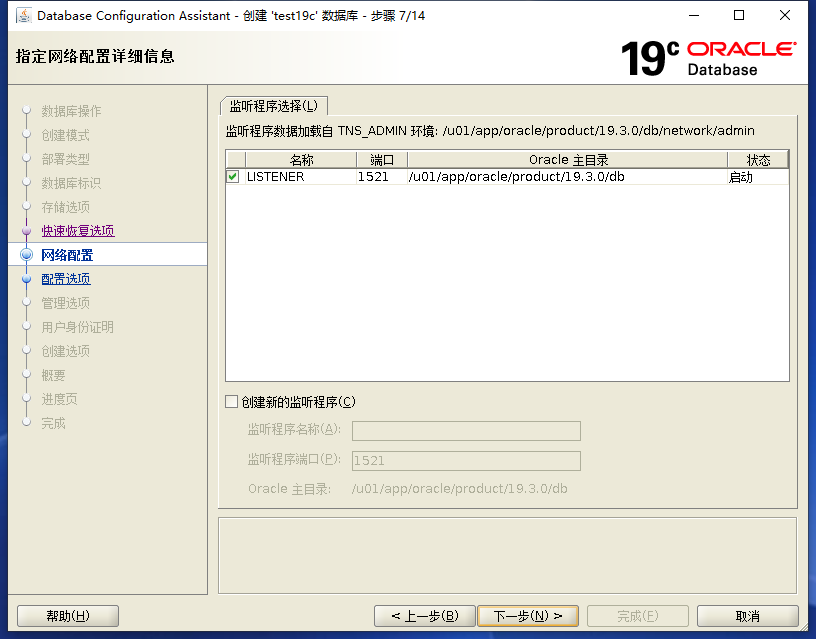The height and width of the screenshot is (639, 816).
Task: Click the 网络配置 step bullet icon
Action: pyautogui.click(x=27, y=254)
